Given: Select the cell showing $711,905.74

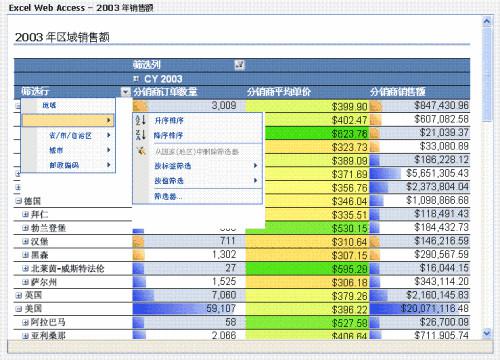Looking at the screenshot, I should [419, 335].
